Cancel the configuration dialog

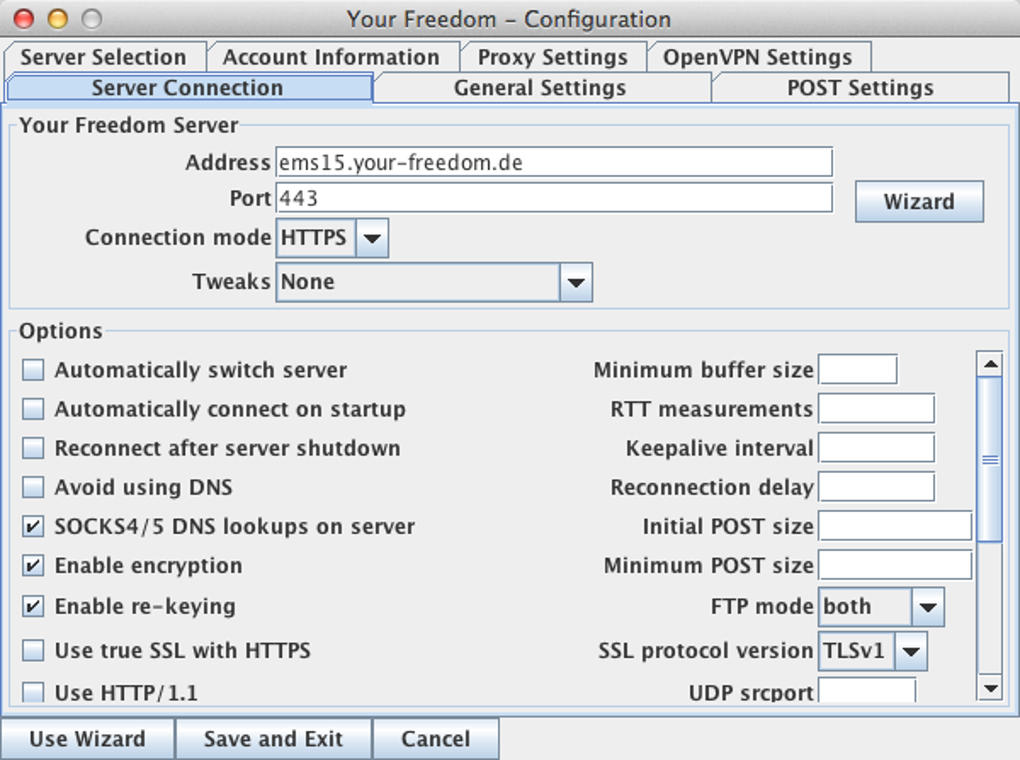coord(435,740)
